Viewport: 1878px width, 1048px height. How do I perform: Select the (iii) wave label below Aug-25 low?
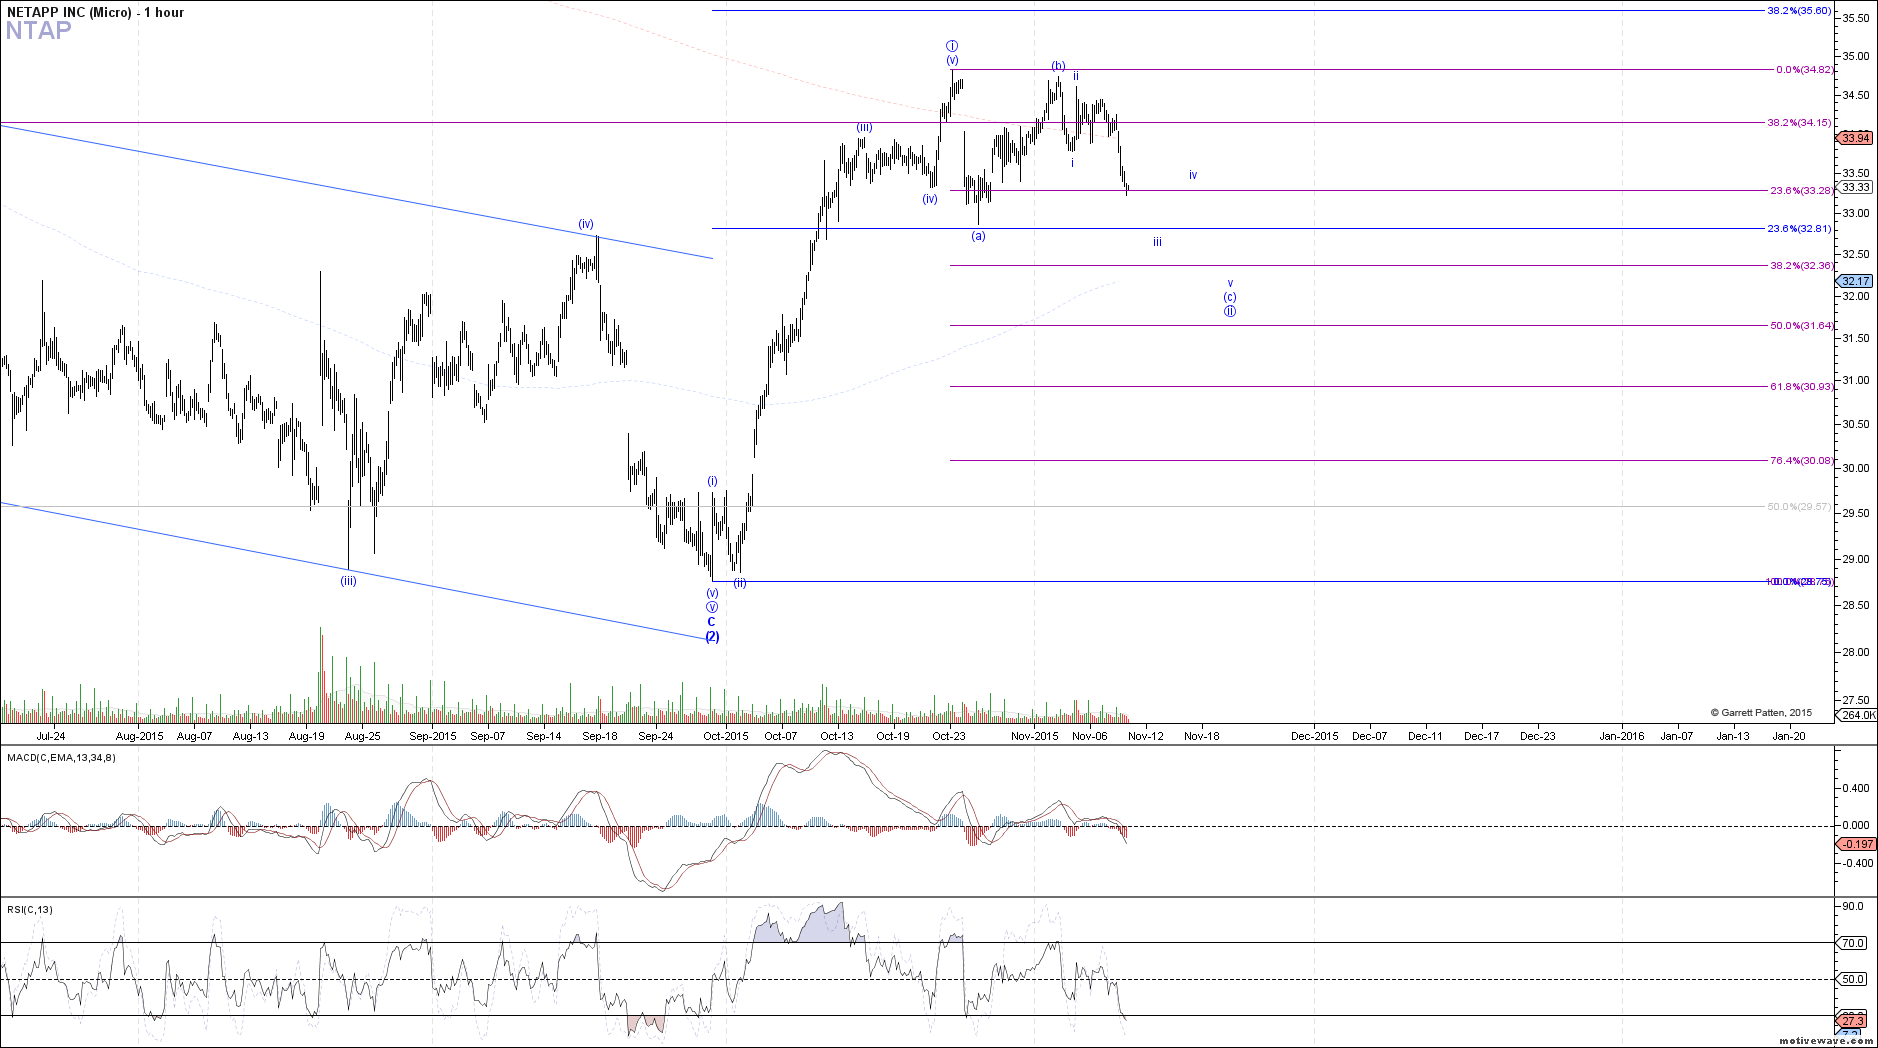tap(348, 580)
